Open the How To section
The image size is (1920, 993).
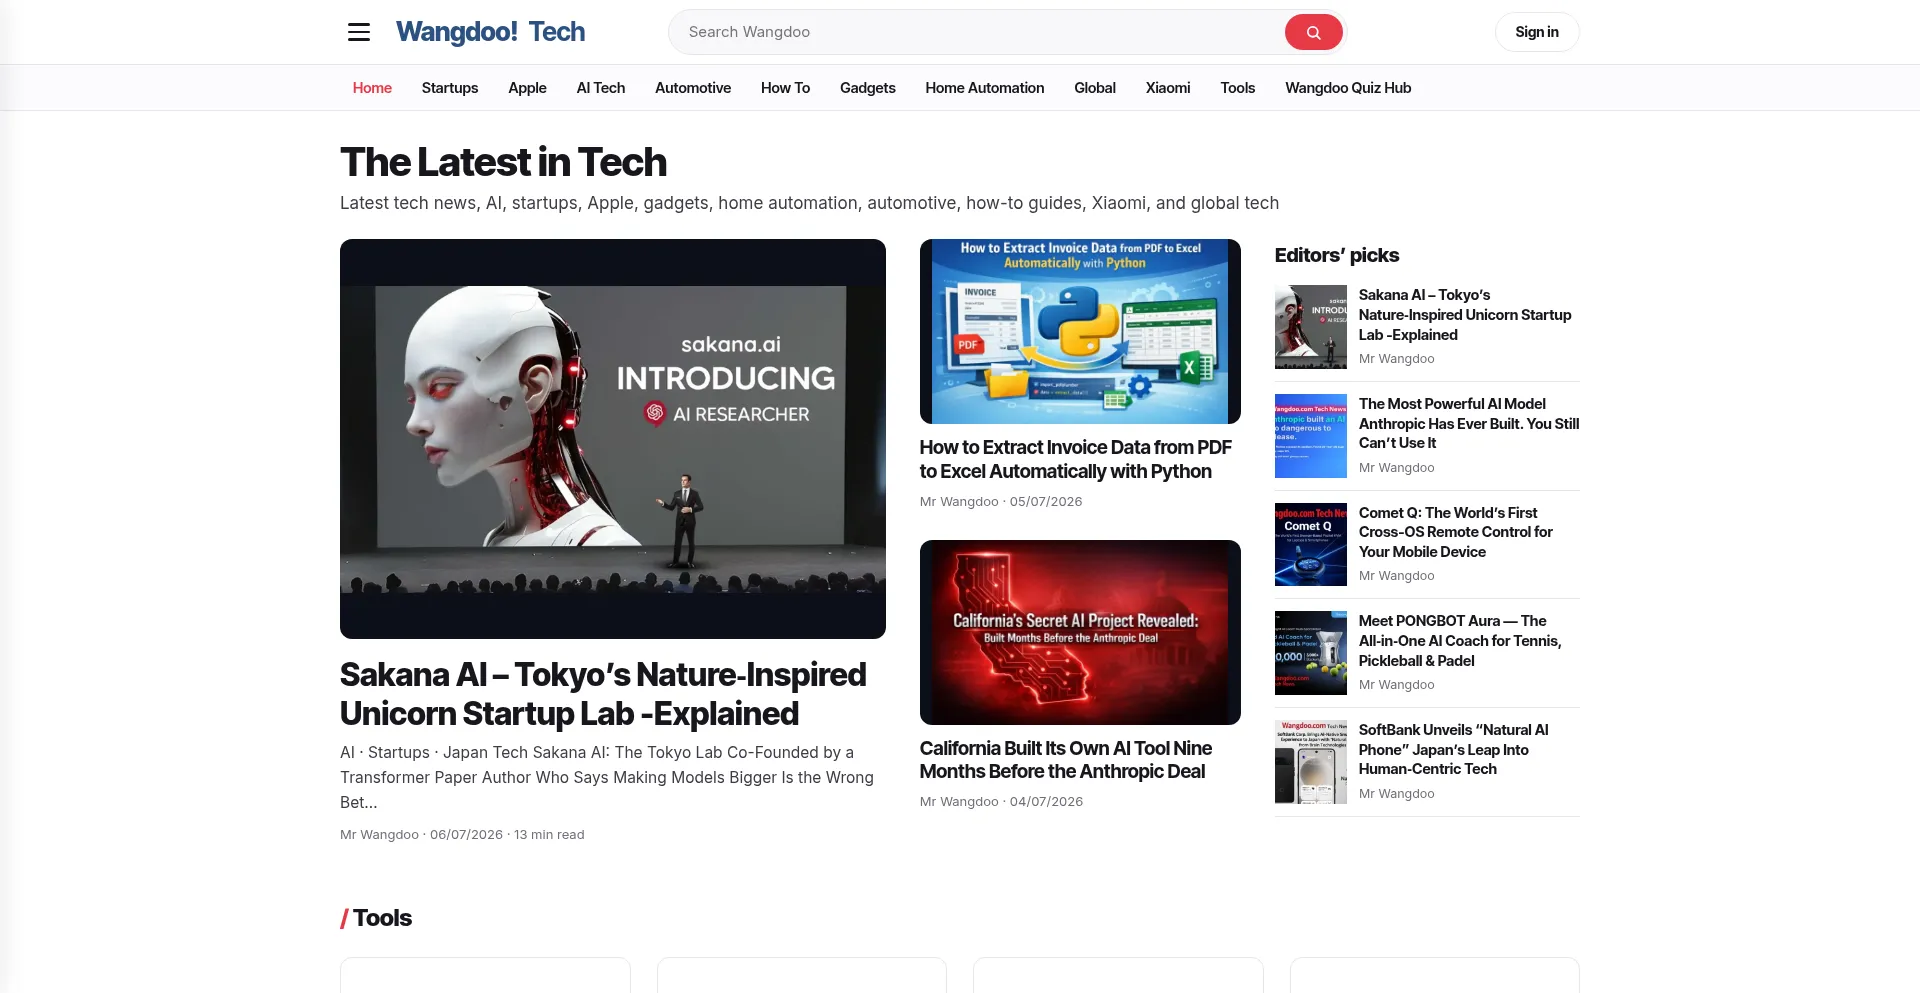[785, 88]
